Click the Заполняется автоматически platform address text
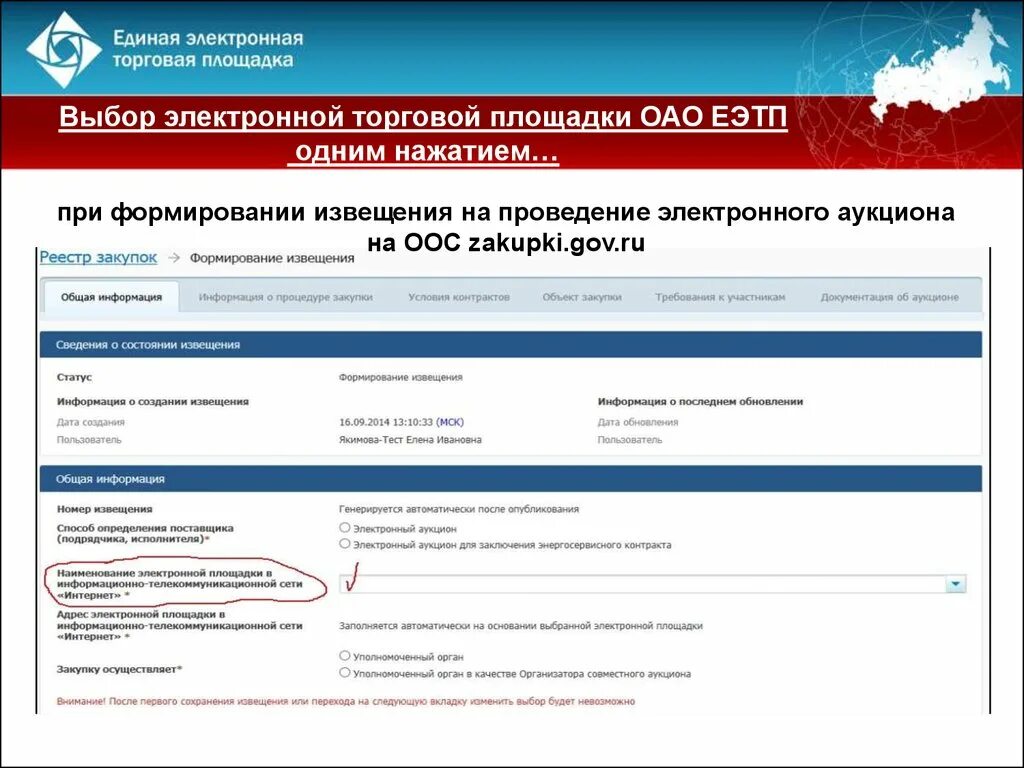This screenshot has height=768, width=1024. pos(520,626)
